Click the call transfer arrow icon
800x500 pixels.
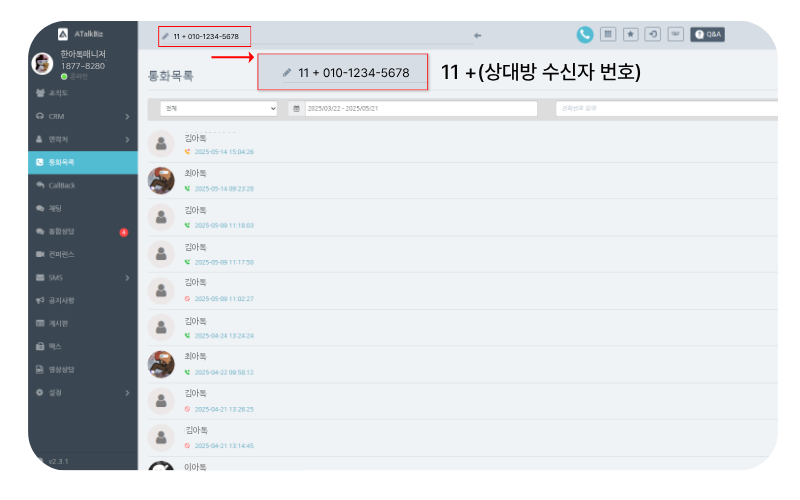click(653, 34)
